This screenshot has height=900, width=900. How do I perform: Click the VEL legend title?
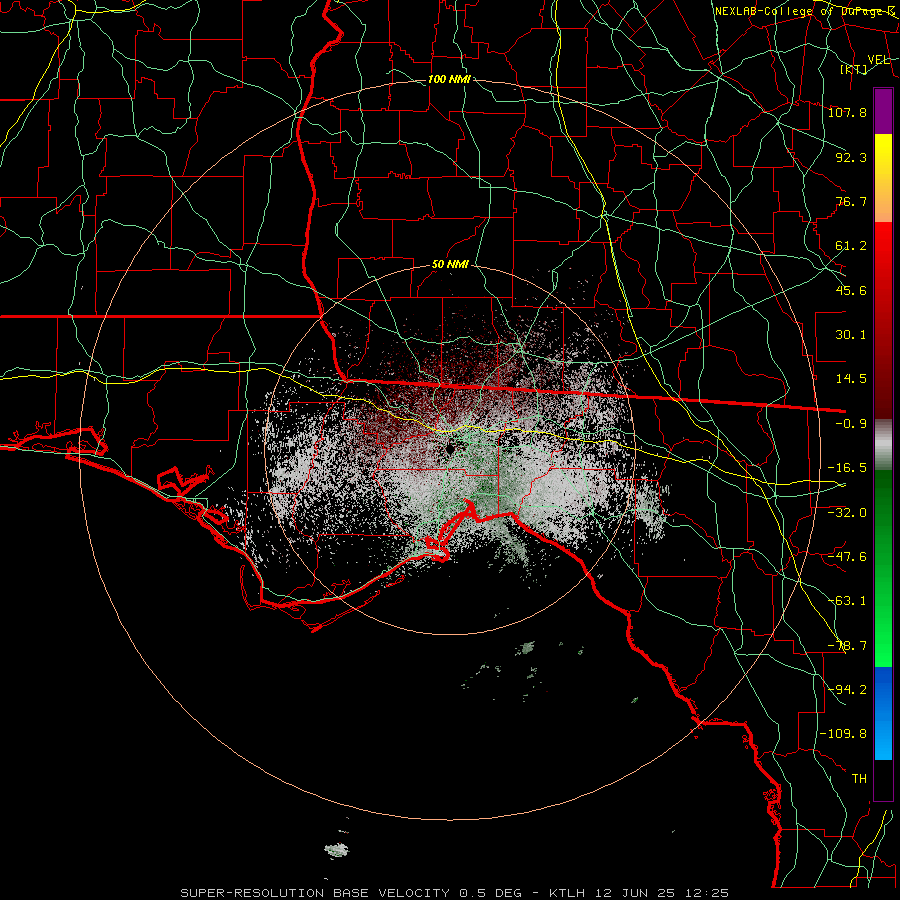coord(879,60)
